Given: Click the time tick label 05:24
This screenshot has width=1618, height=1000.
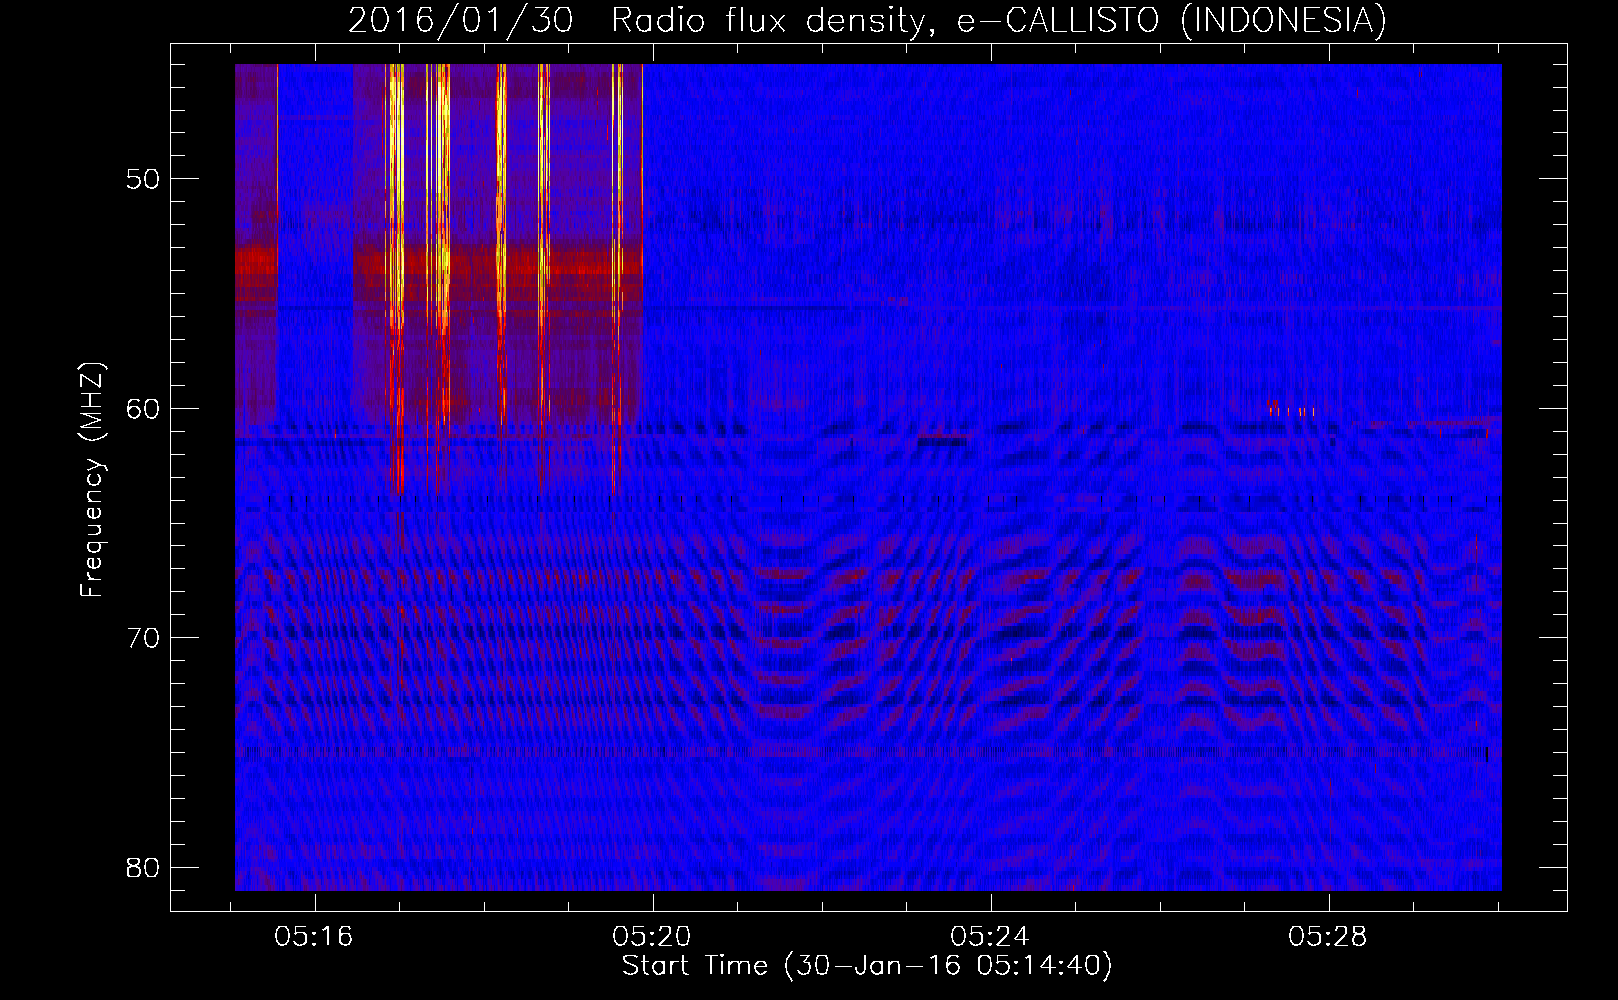Looking at the screenshot, I should [x=990, y=937].
